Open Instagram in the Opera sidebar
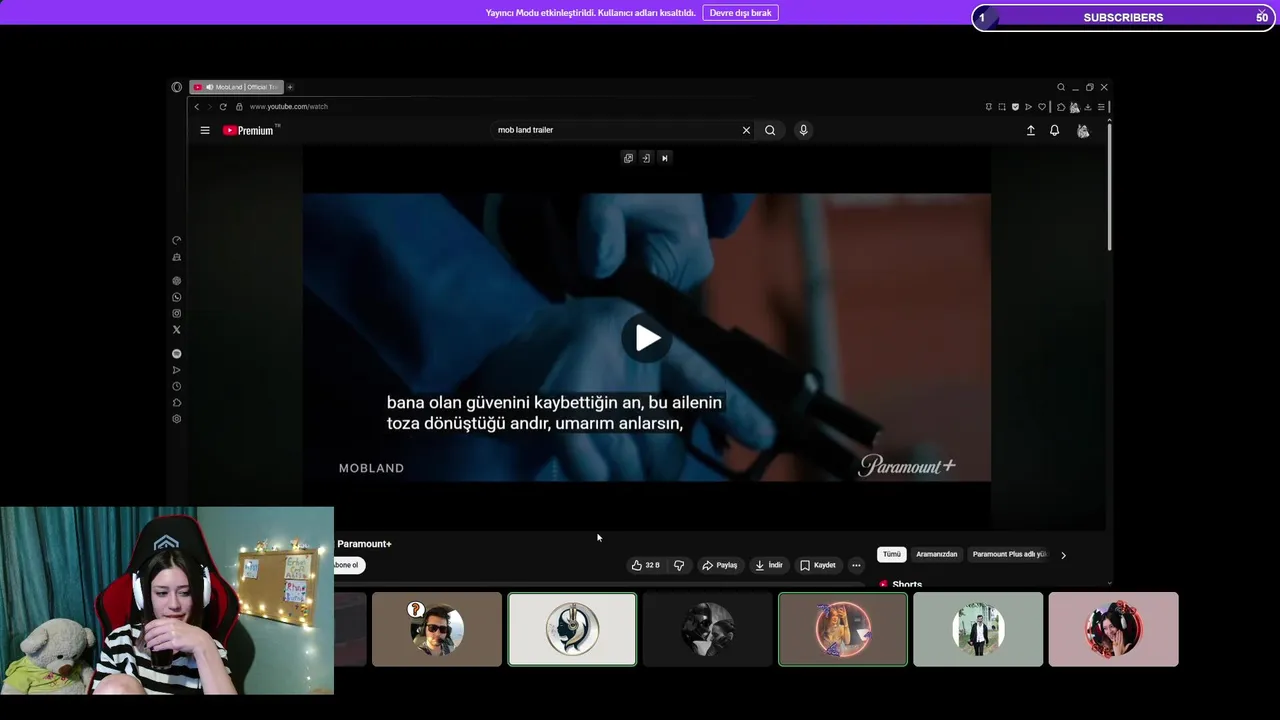The image size is (1280, 720). (177, 313)
